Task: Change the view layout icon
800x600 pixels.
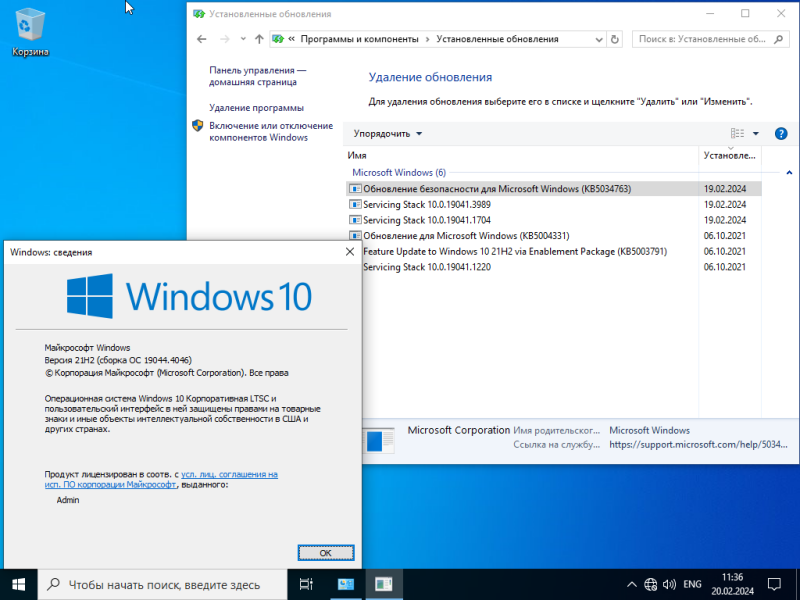Action: (737, 134)
